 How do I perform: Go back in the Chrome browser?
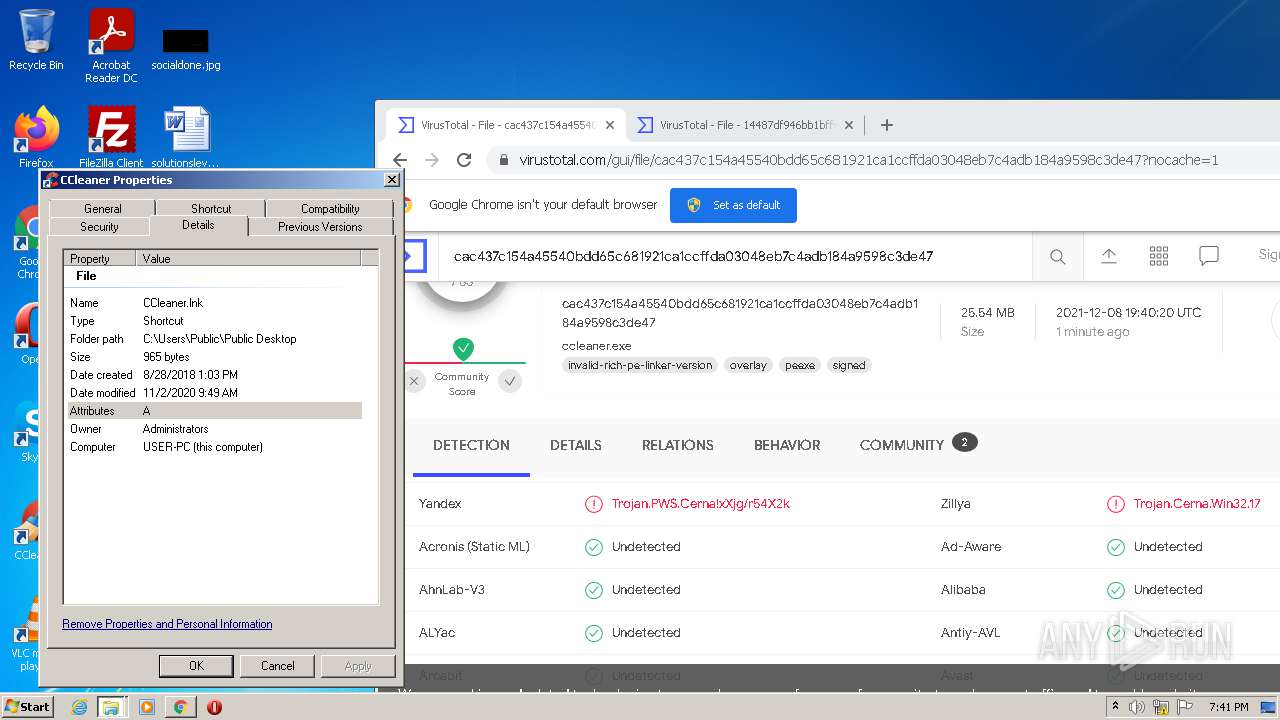click(400, 160)
